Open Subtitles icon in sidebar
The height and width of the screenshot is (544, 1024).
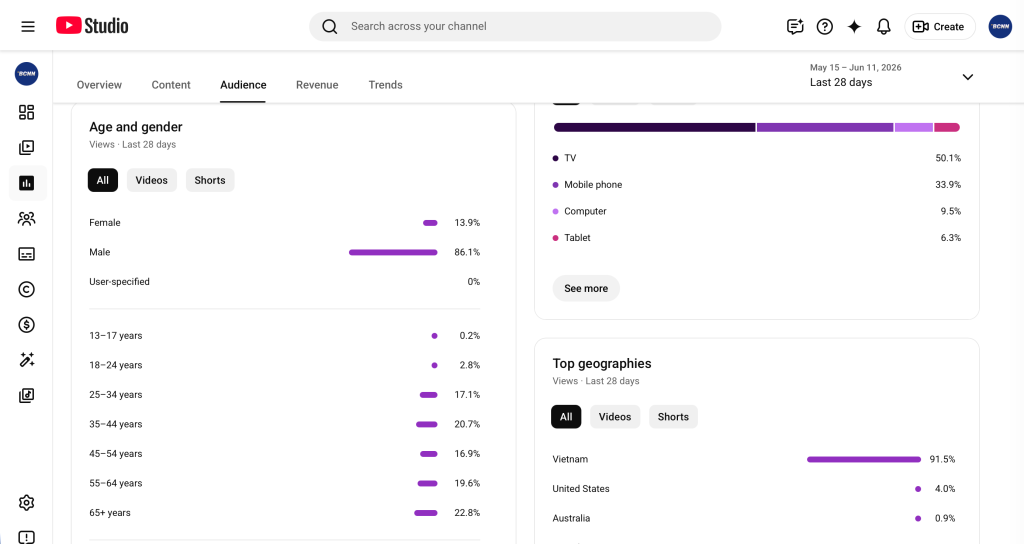point(27,254)
